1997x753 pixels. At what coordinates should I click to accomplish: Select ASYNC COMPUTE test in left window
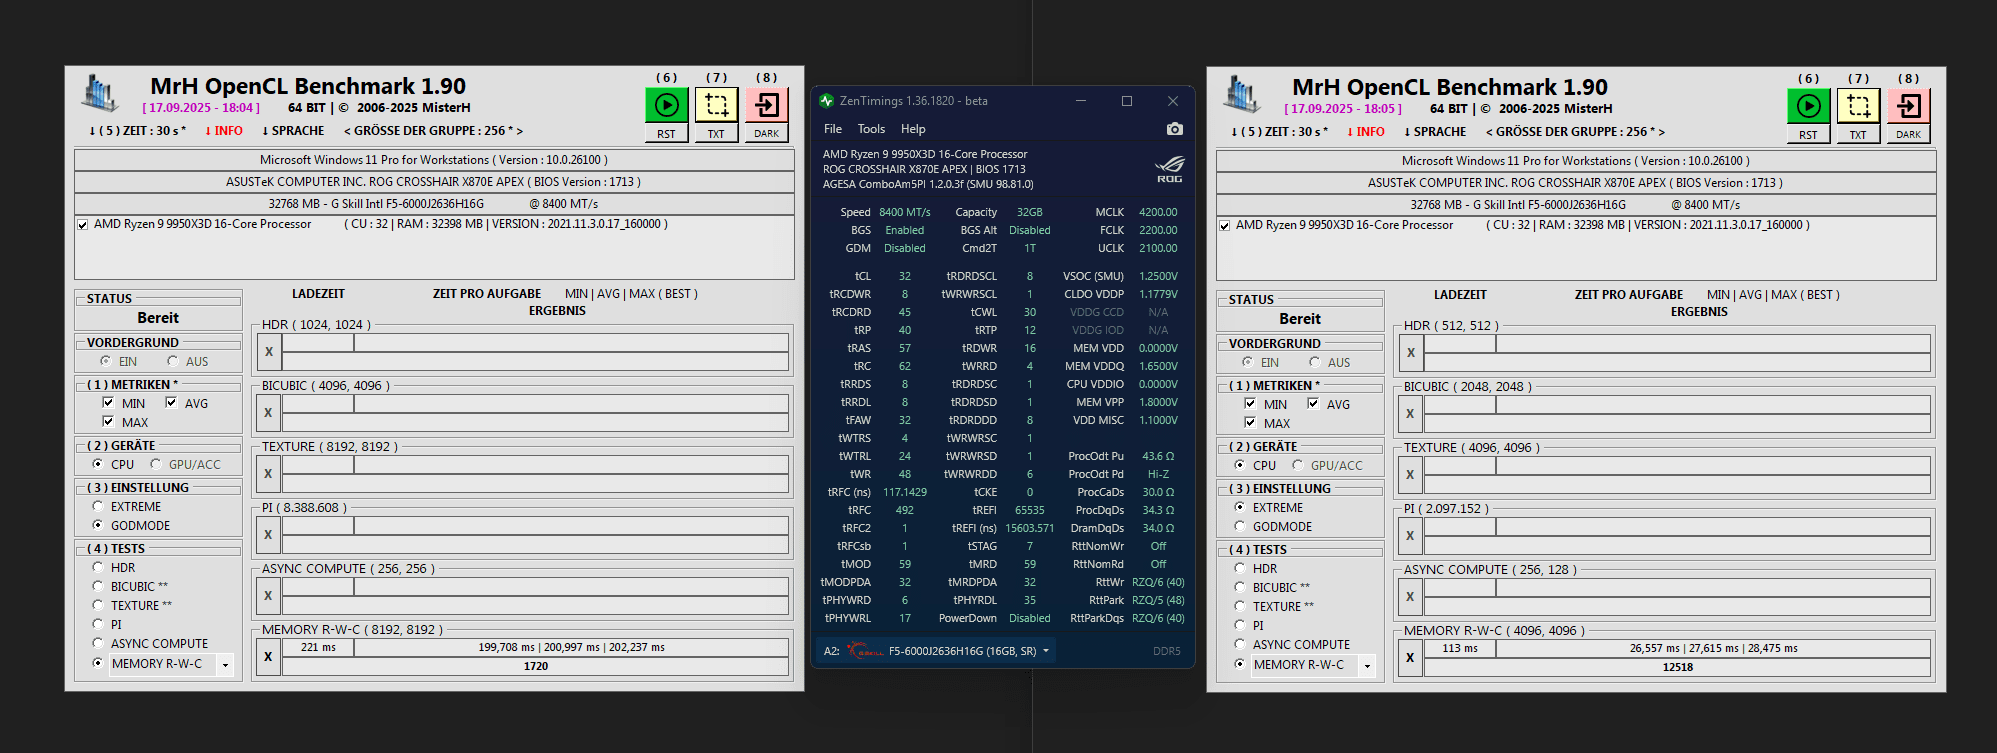98,643
